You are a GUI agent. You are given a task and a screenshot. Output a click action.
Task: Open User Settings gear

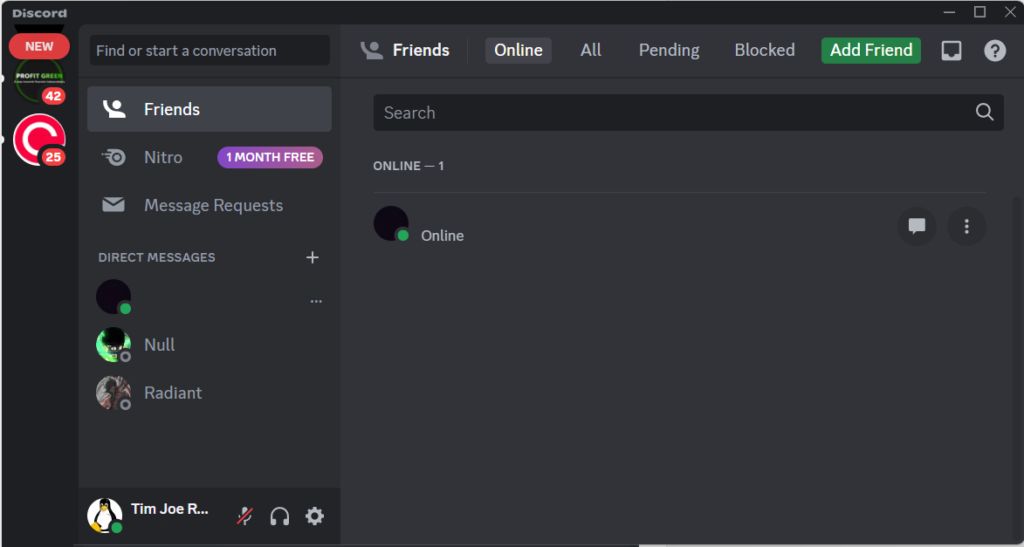tap(314, 516)
